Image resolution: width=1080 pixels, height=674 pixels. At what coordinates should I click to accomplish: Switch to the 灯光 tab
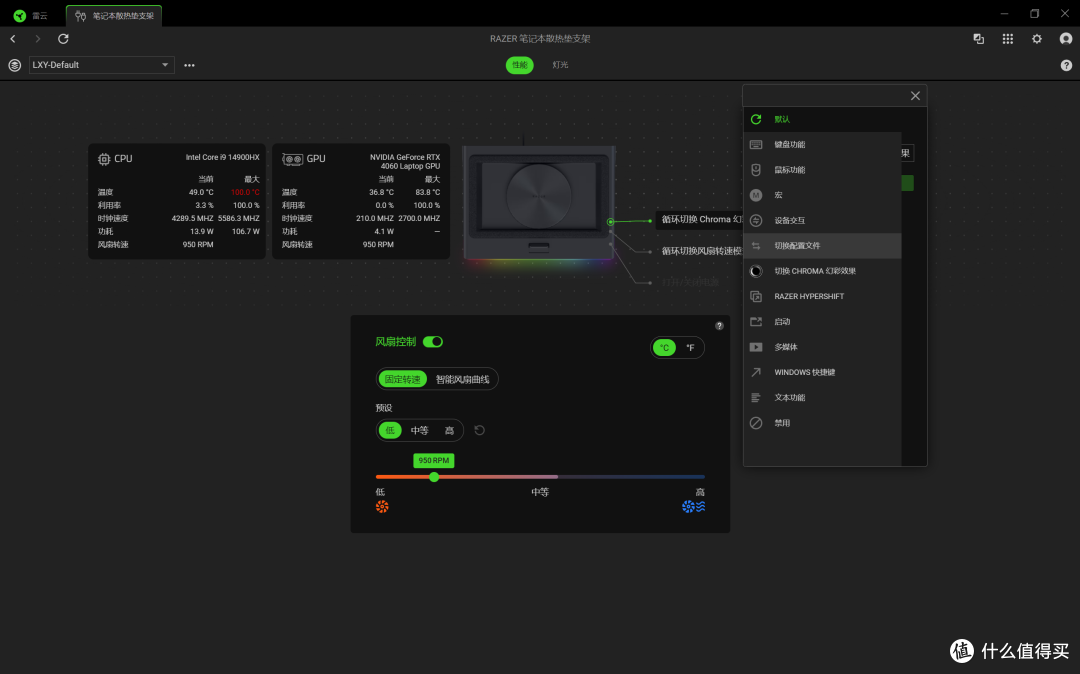560,65
